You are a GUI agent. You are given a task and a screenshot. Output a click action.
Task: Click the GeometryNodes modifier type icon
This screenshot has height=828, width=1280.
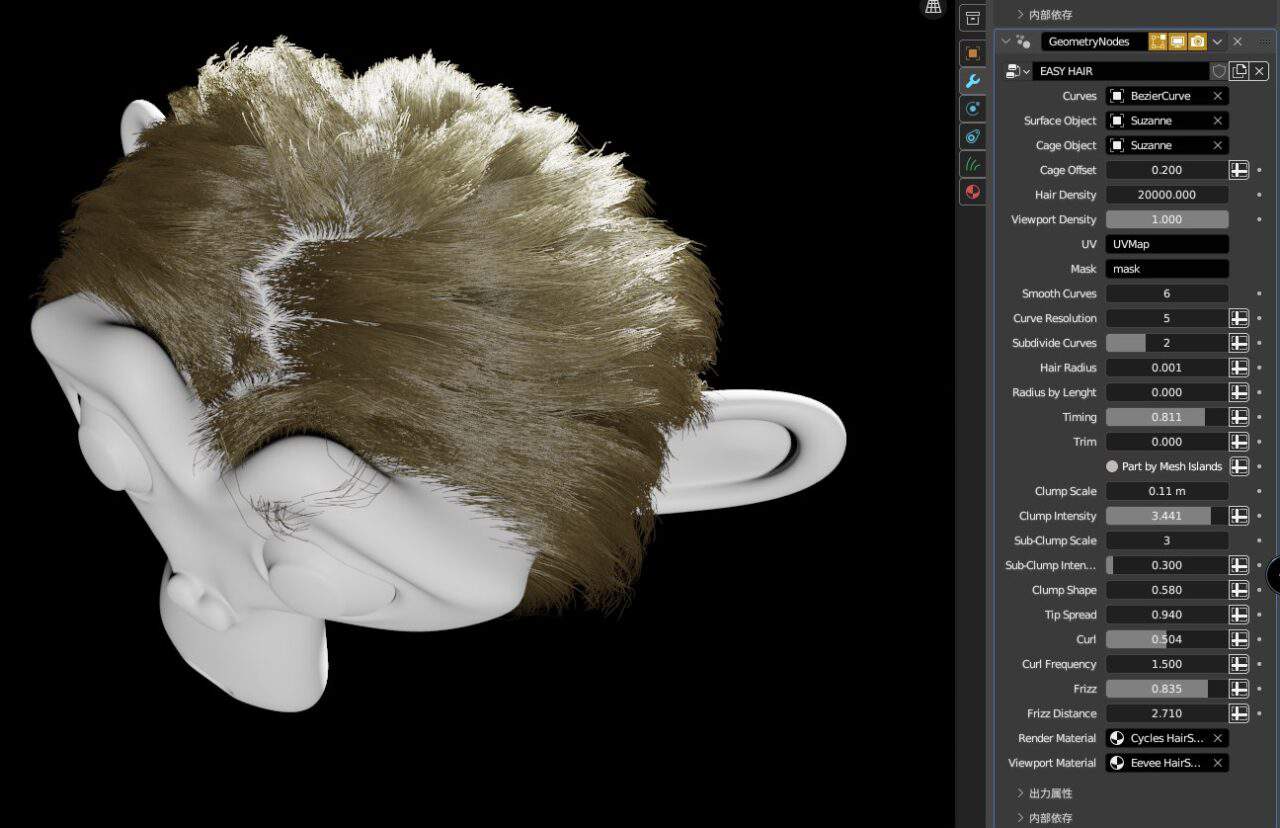[x=1023, y=42]
